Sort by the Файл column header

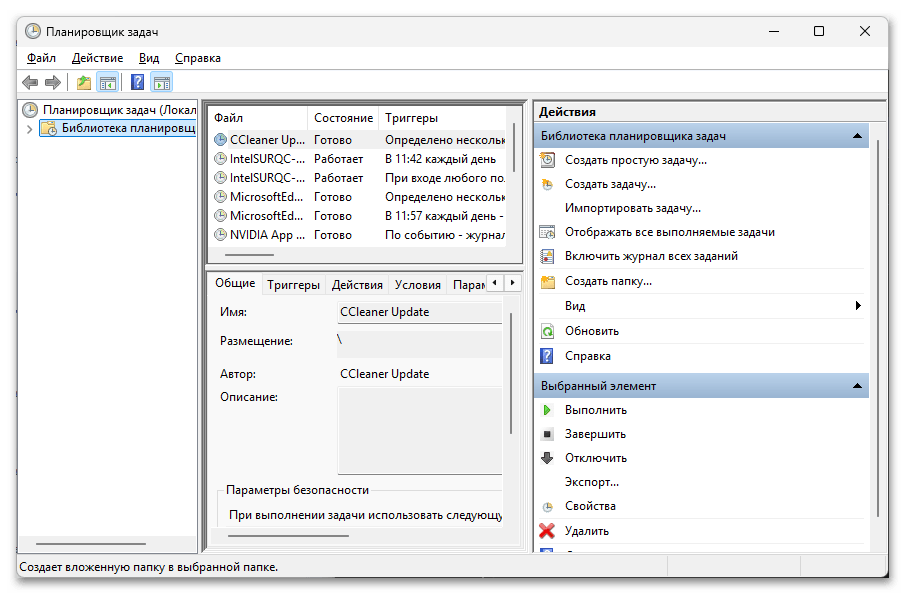(x=258, y=118)
